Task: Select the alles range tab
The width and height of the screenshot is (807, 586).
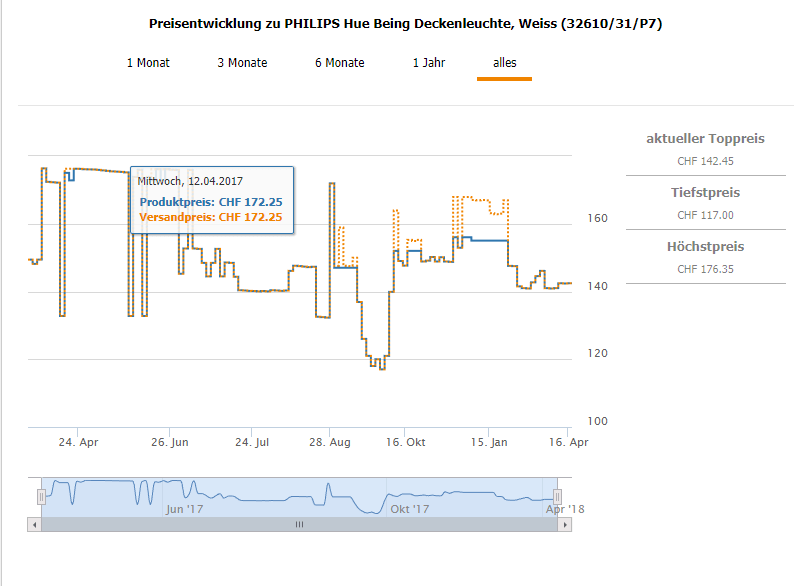Action: 504,63
